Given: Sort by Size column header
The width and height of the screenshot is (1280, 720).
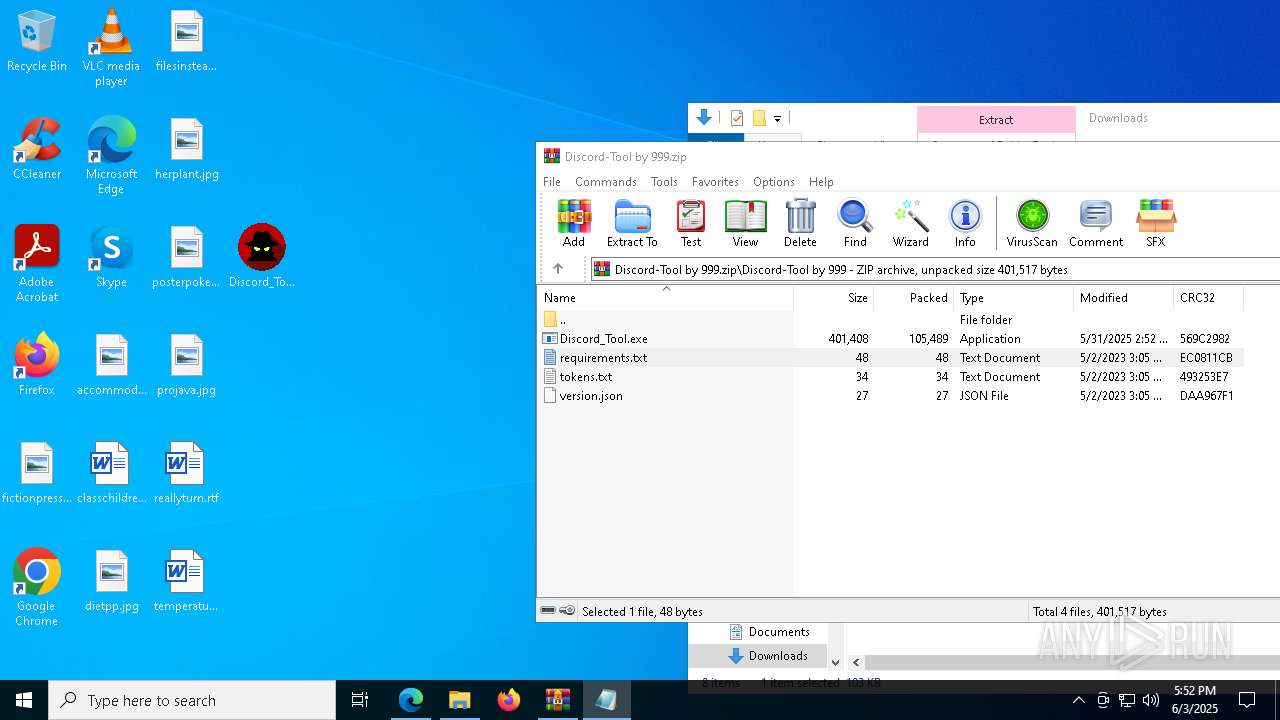Looking at the screenshot, I should point(834,298).
